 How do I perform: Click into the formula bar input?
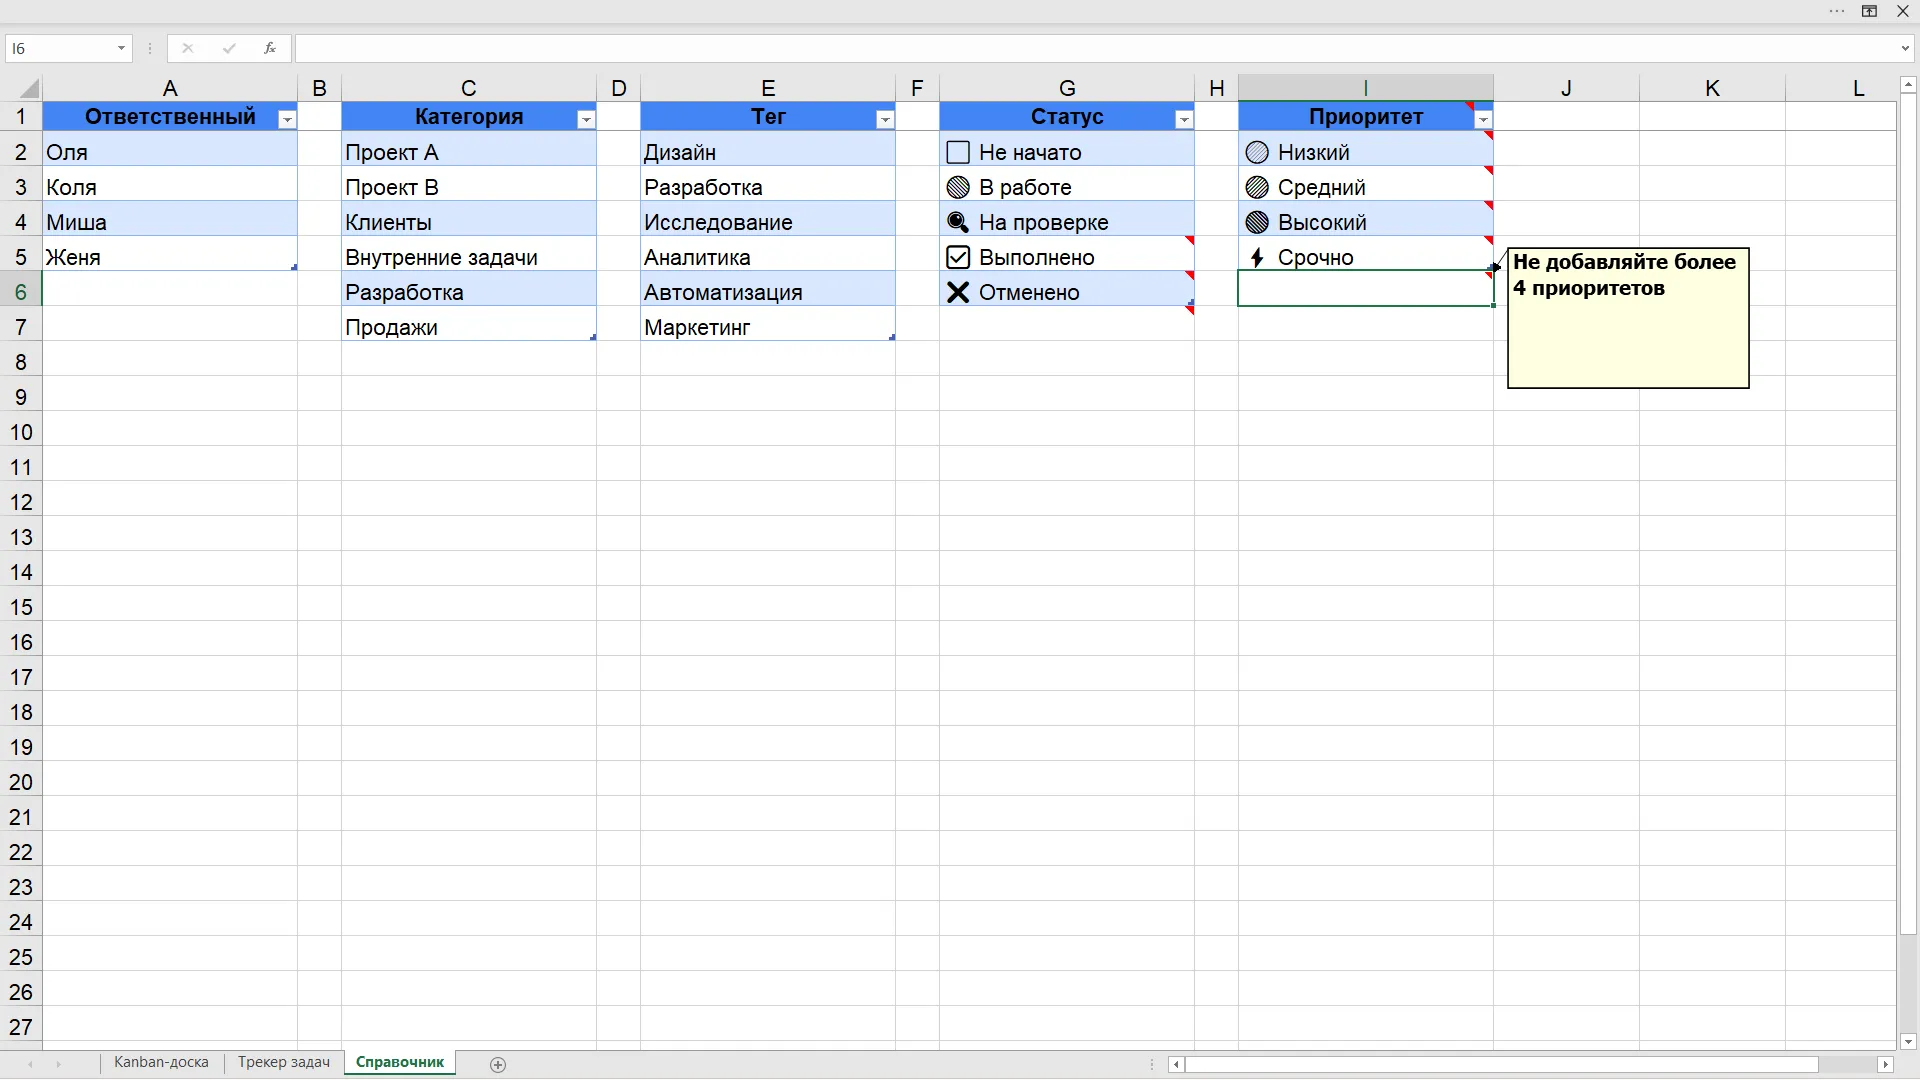[1095, 48]
